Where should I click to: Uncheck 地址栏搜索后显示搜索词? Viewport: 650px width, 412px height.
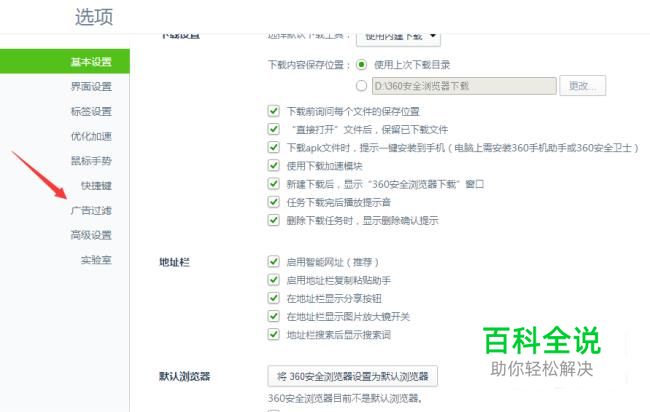coord(274,334)
